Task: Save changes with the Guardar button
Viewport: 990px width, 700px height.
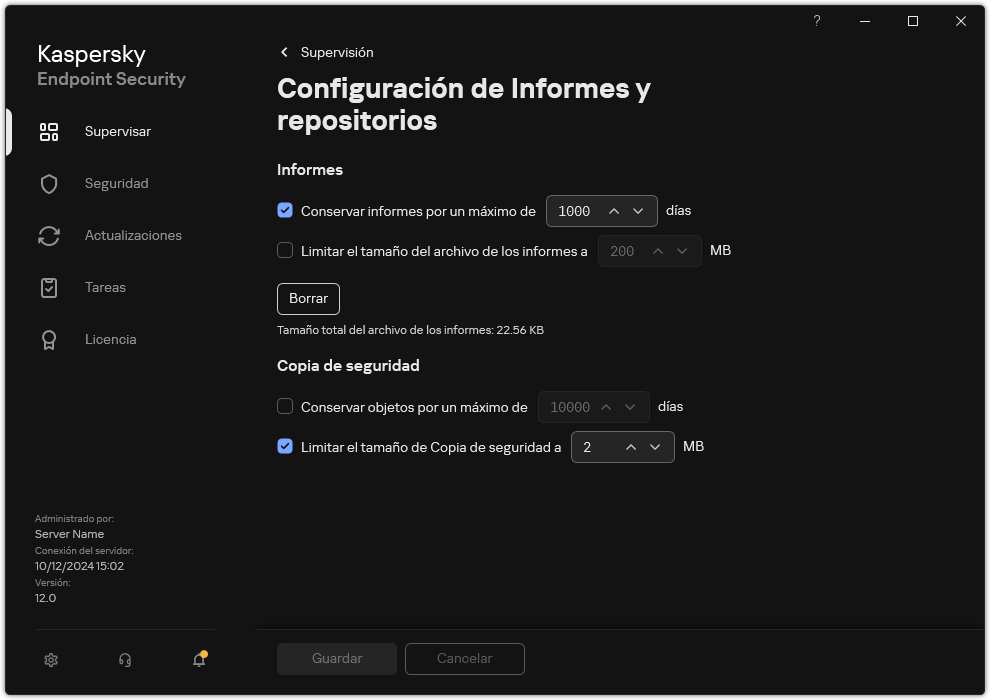Action: tap(336, 658)
